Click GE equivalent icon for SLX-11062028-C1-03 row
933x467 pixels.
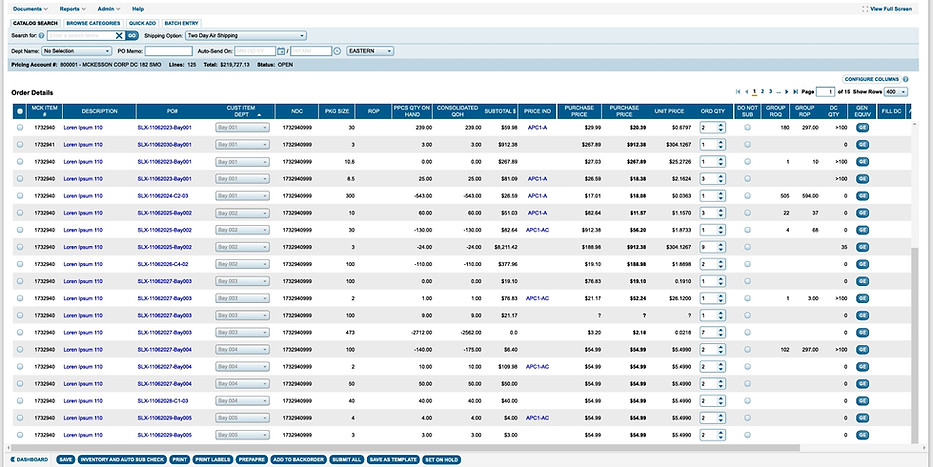(x=862, y=401)
